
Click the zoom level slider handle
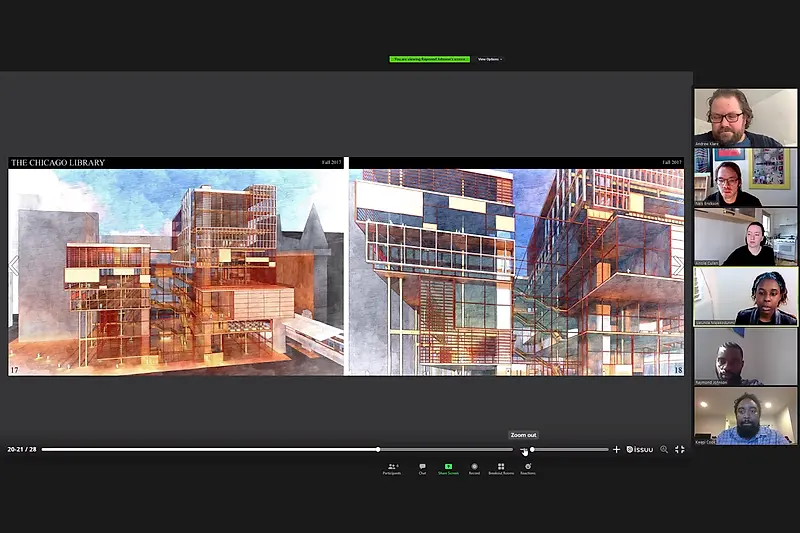coord(532,449)
